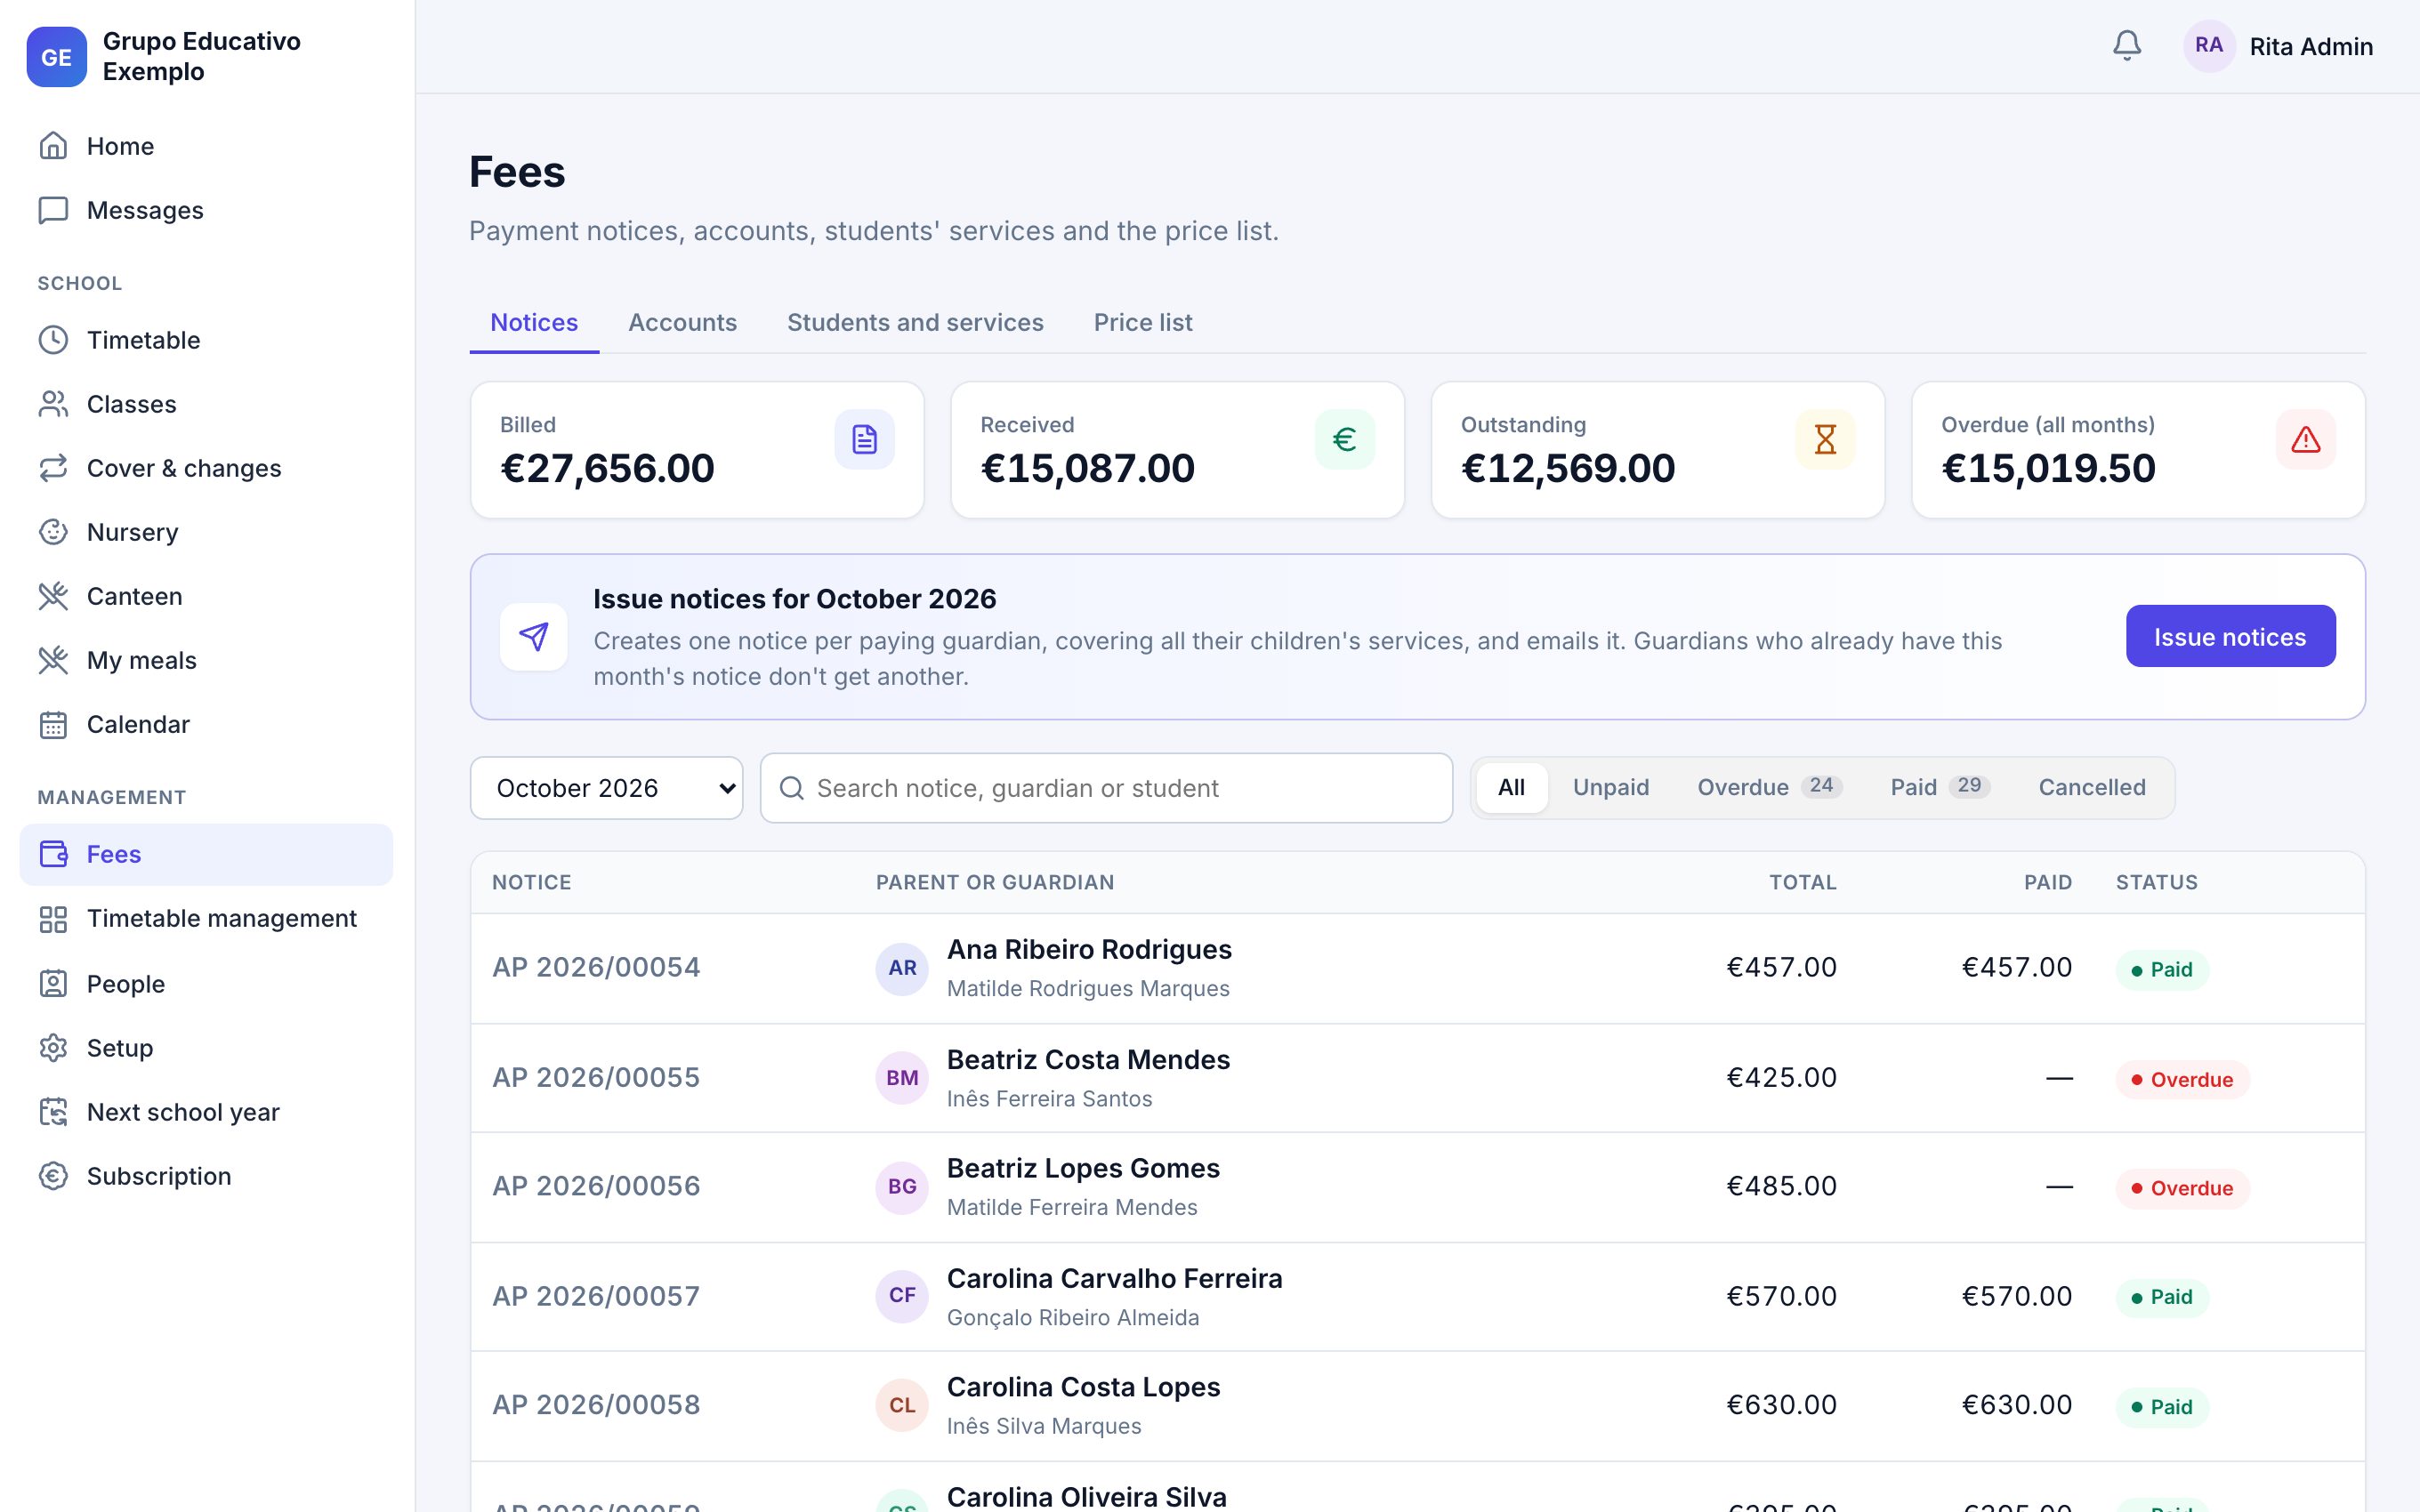Click the Messages chat icon
This screenshot has height=1512, width=2420.
tap(53, 210)
